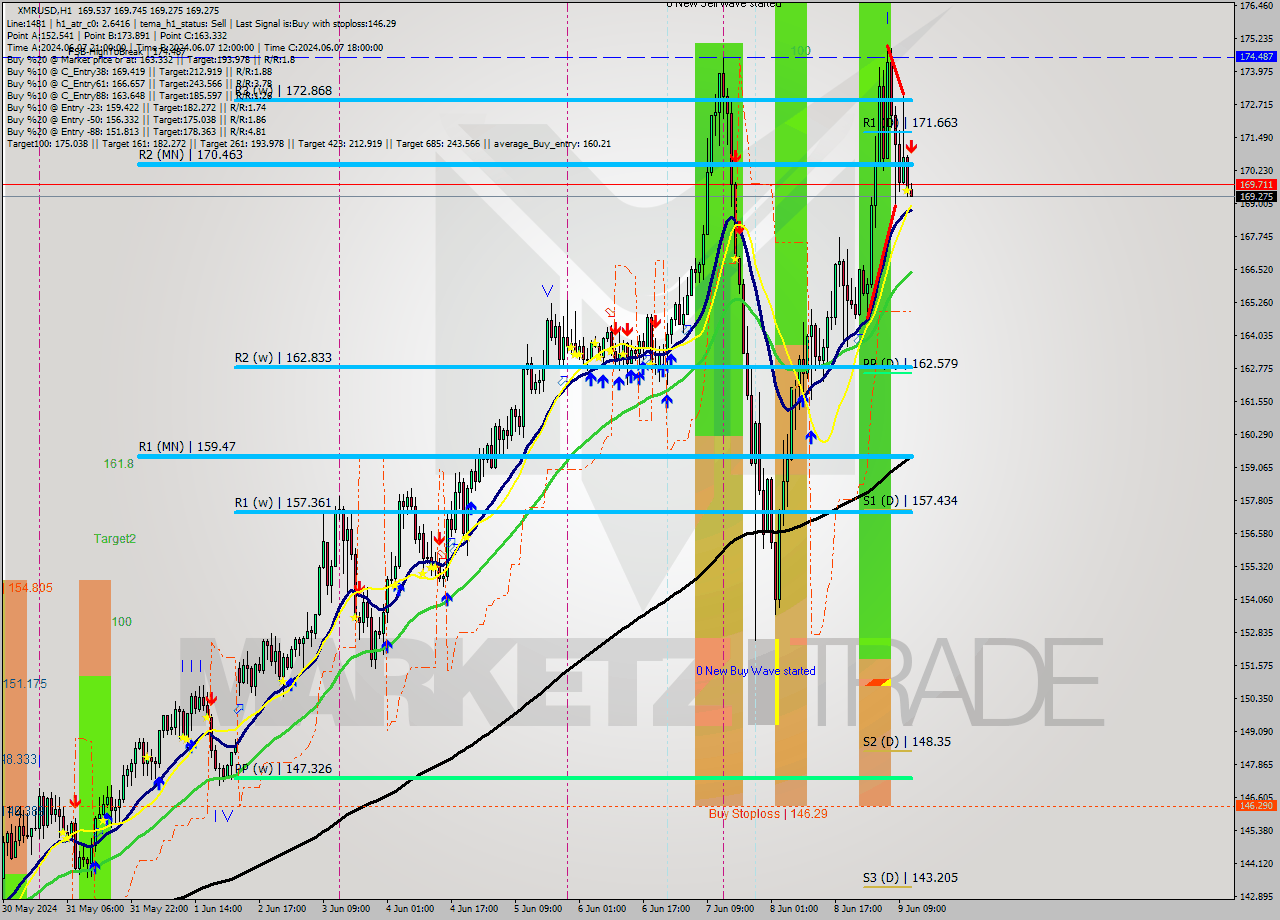The width and height of the screenshot is (1280, 920).
Task: Select the 'Buy %10 @ Entry -23: 159.422' row
Action: point(139,107)
